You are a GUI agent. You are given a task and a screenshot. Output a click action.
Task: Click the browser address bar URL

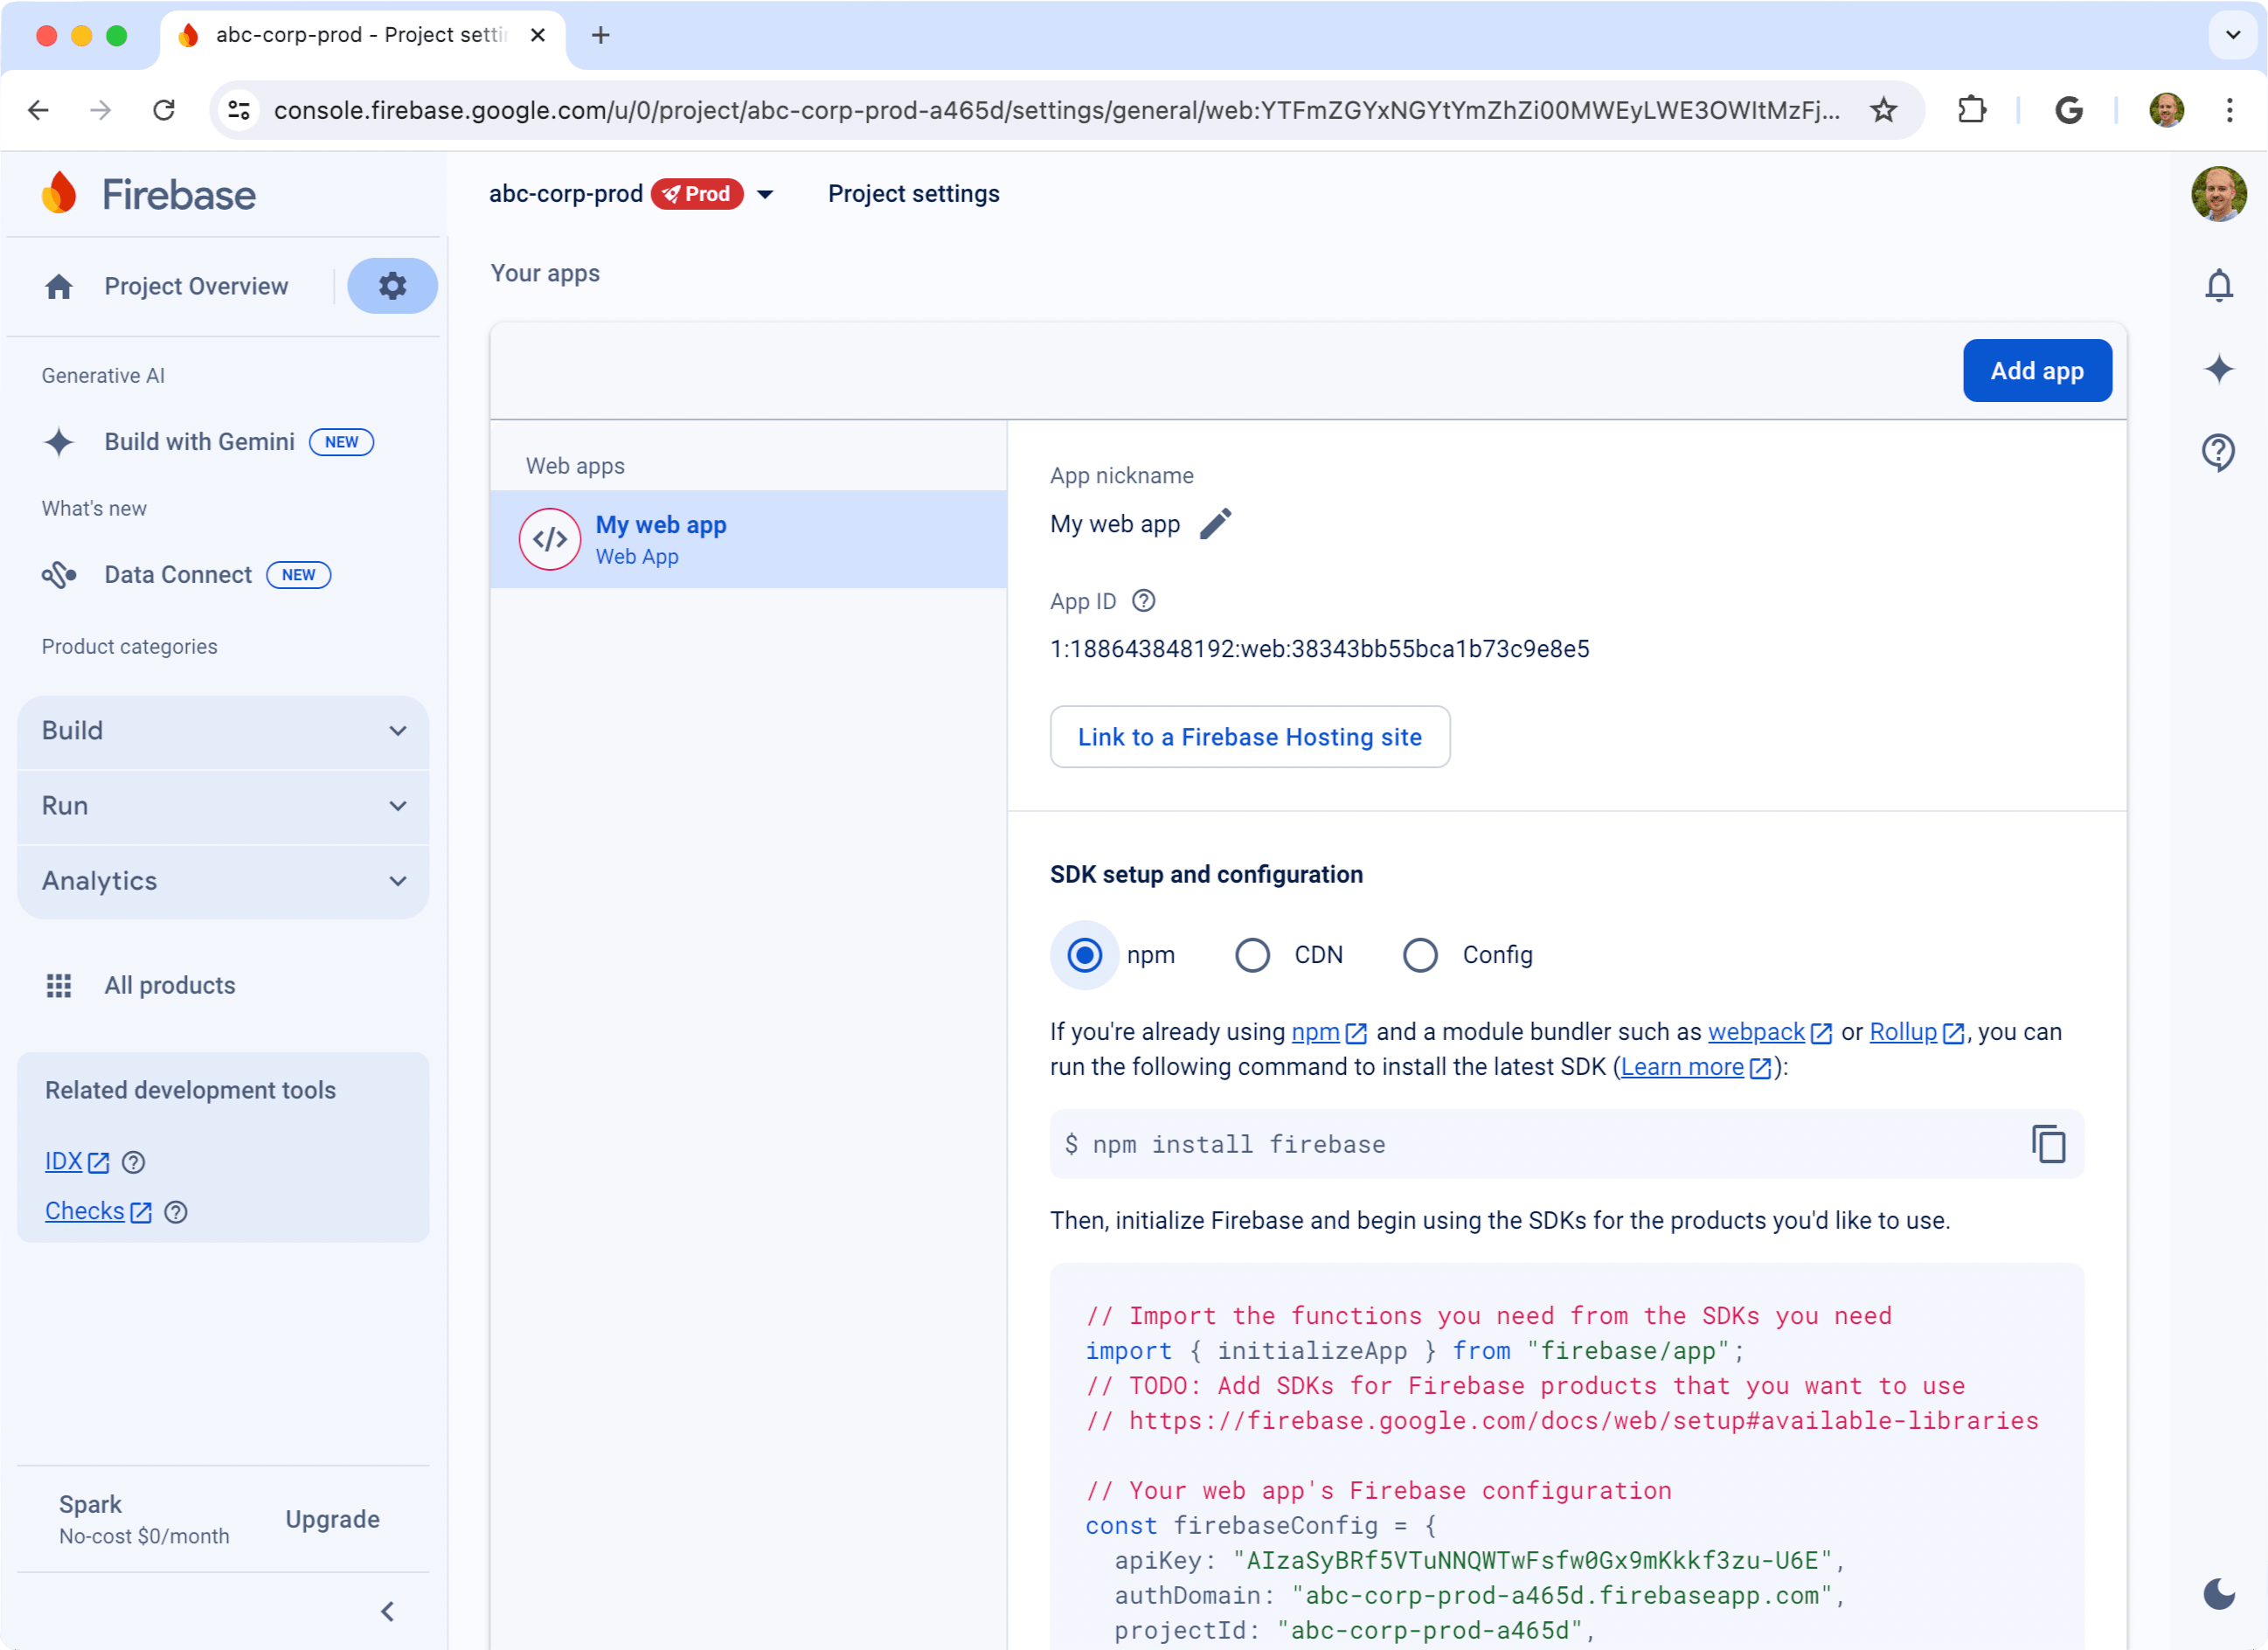[x=1057, y=110]
